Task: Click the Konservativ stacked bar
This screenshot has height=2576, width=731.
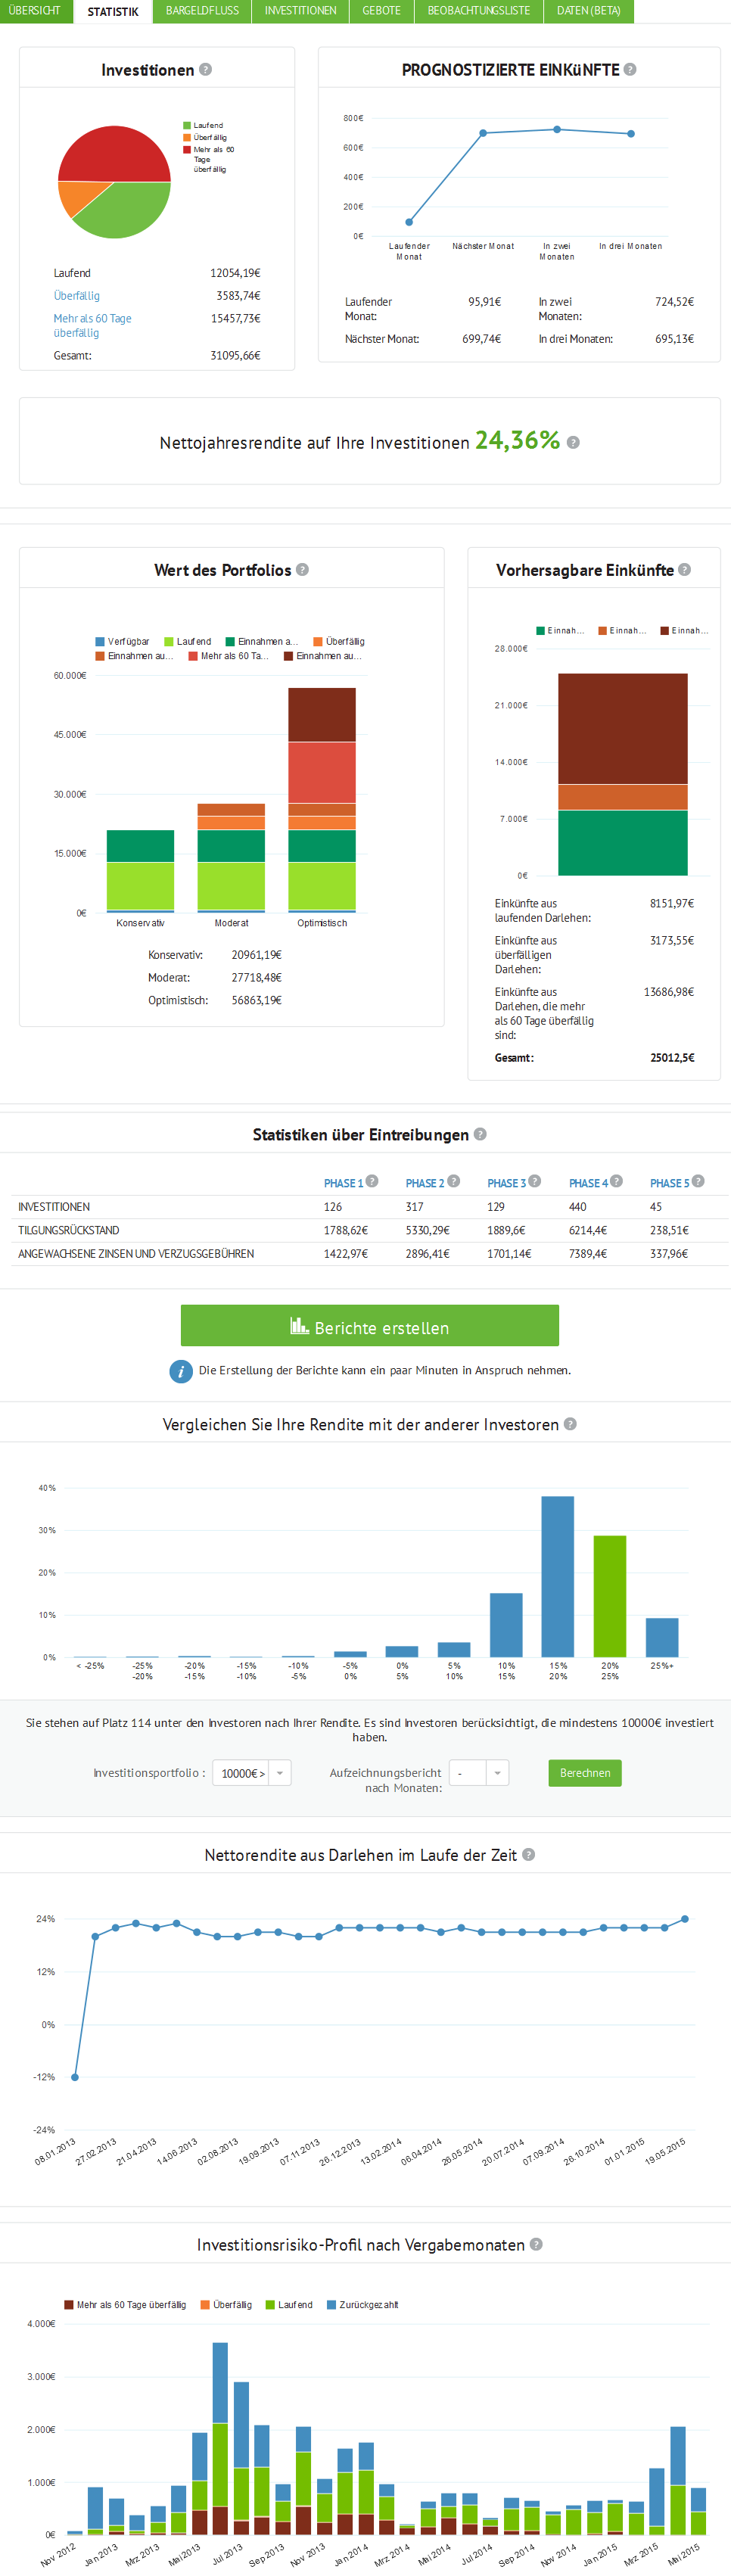Action: point(140,871)
